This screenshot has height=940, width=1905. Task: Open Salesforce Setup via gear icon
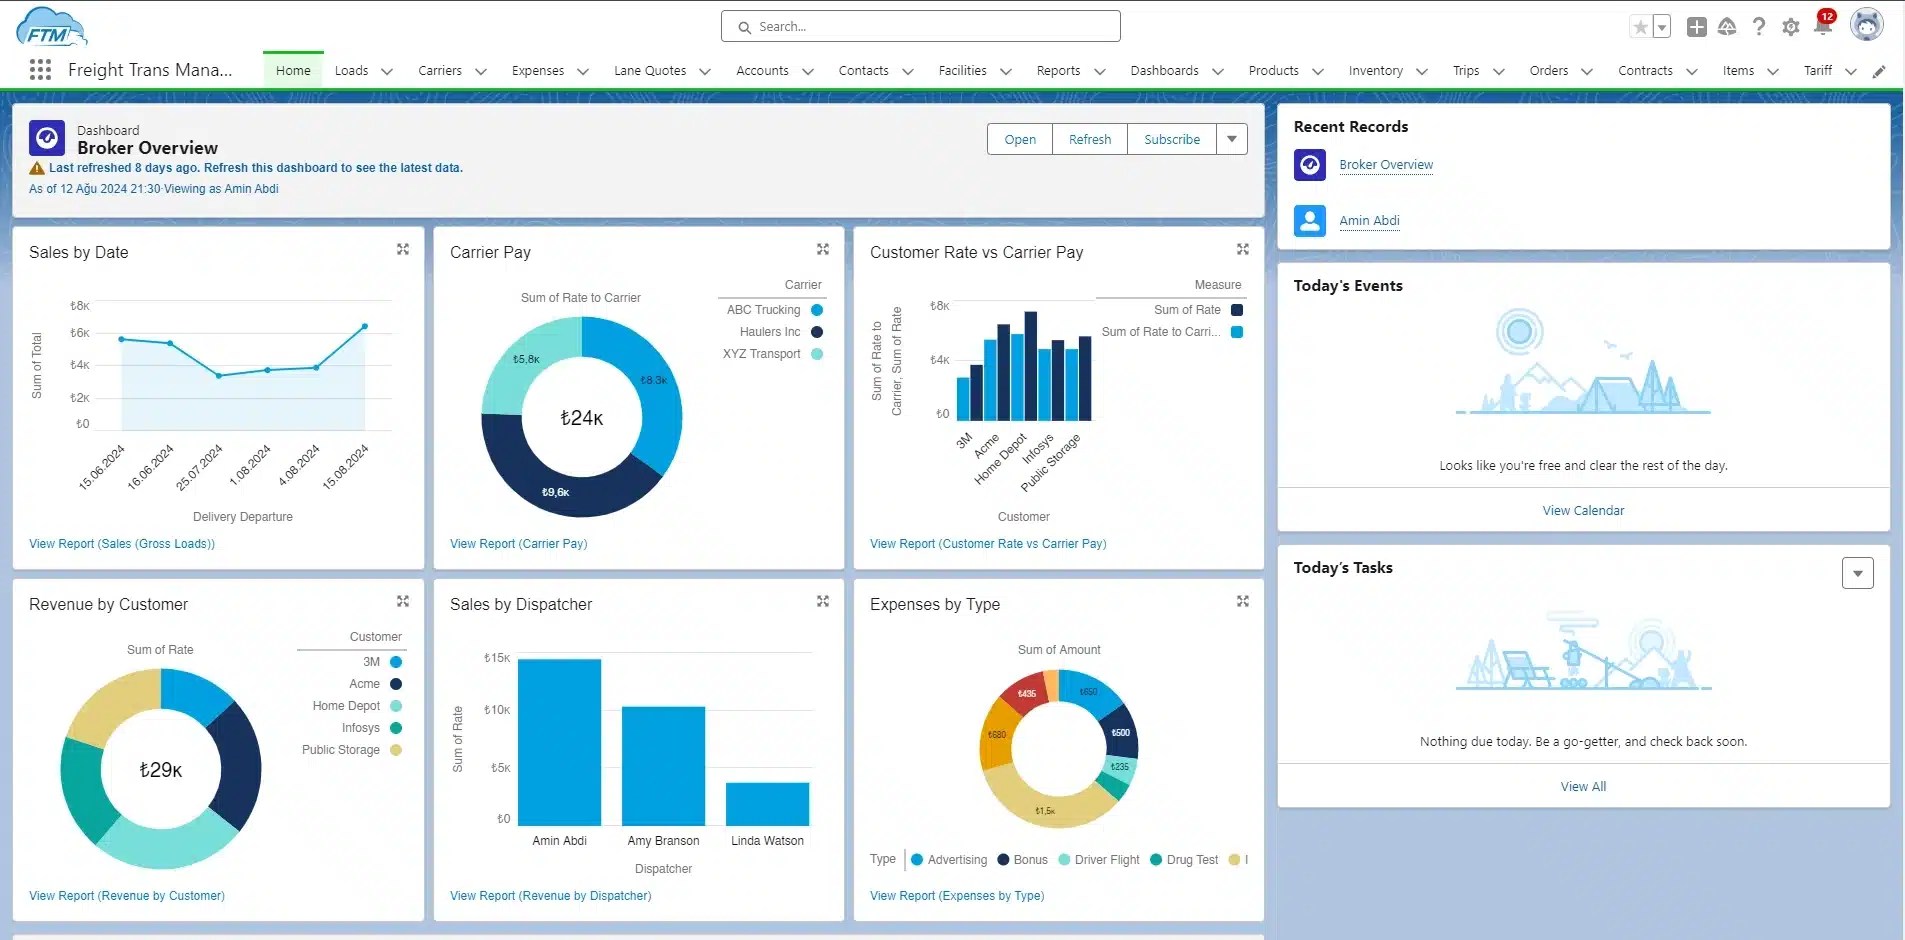tap(1791, 26)
